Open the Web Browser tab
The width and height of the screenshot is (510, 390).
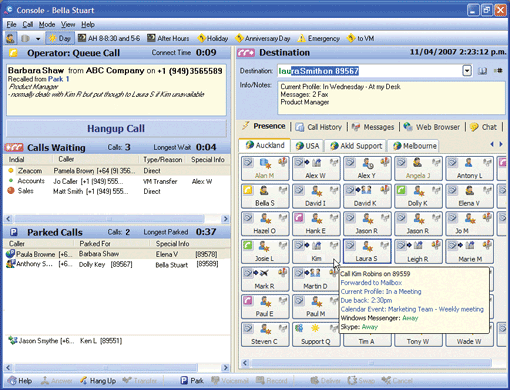click(431, 127)
